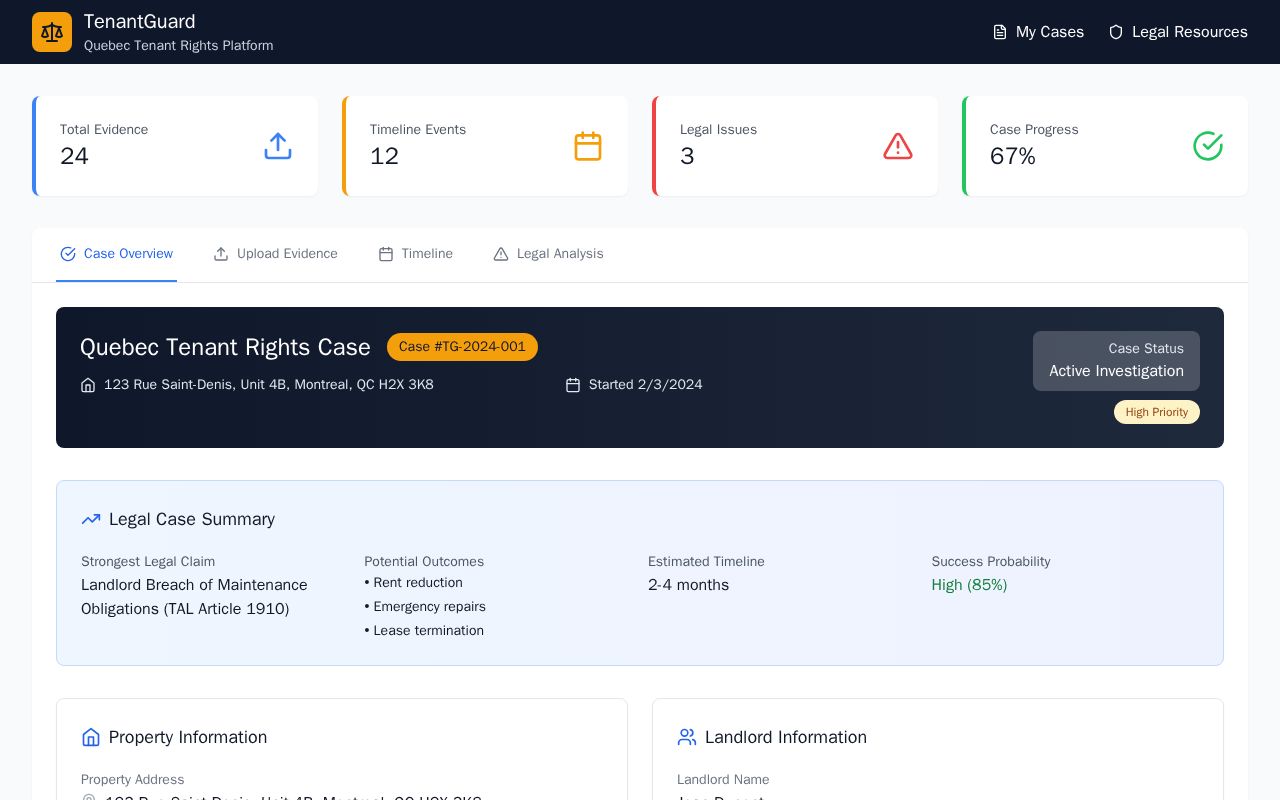Click the document icon beside My Cases
This screenshot has height=800, width=1280.
click(1000, 32)
